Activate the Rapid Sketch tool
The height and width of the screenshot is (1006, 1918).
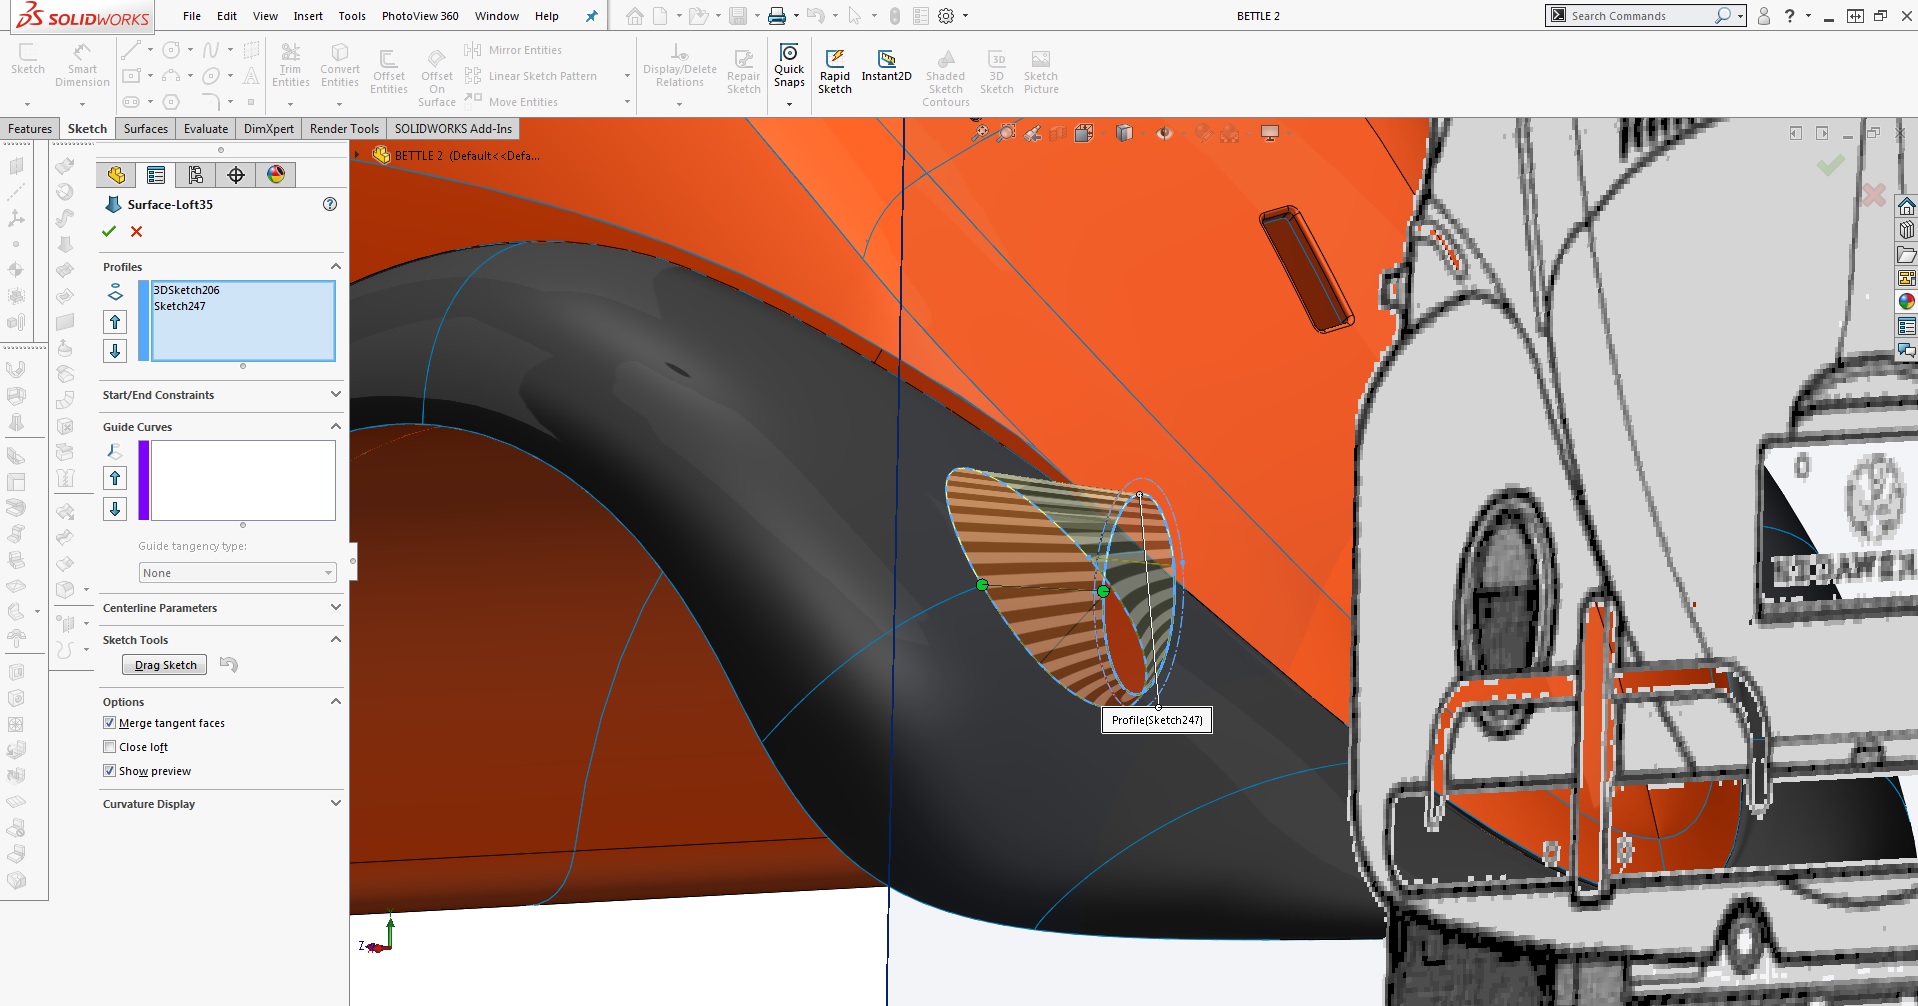point(835,72)
